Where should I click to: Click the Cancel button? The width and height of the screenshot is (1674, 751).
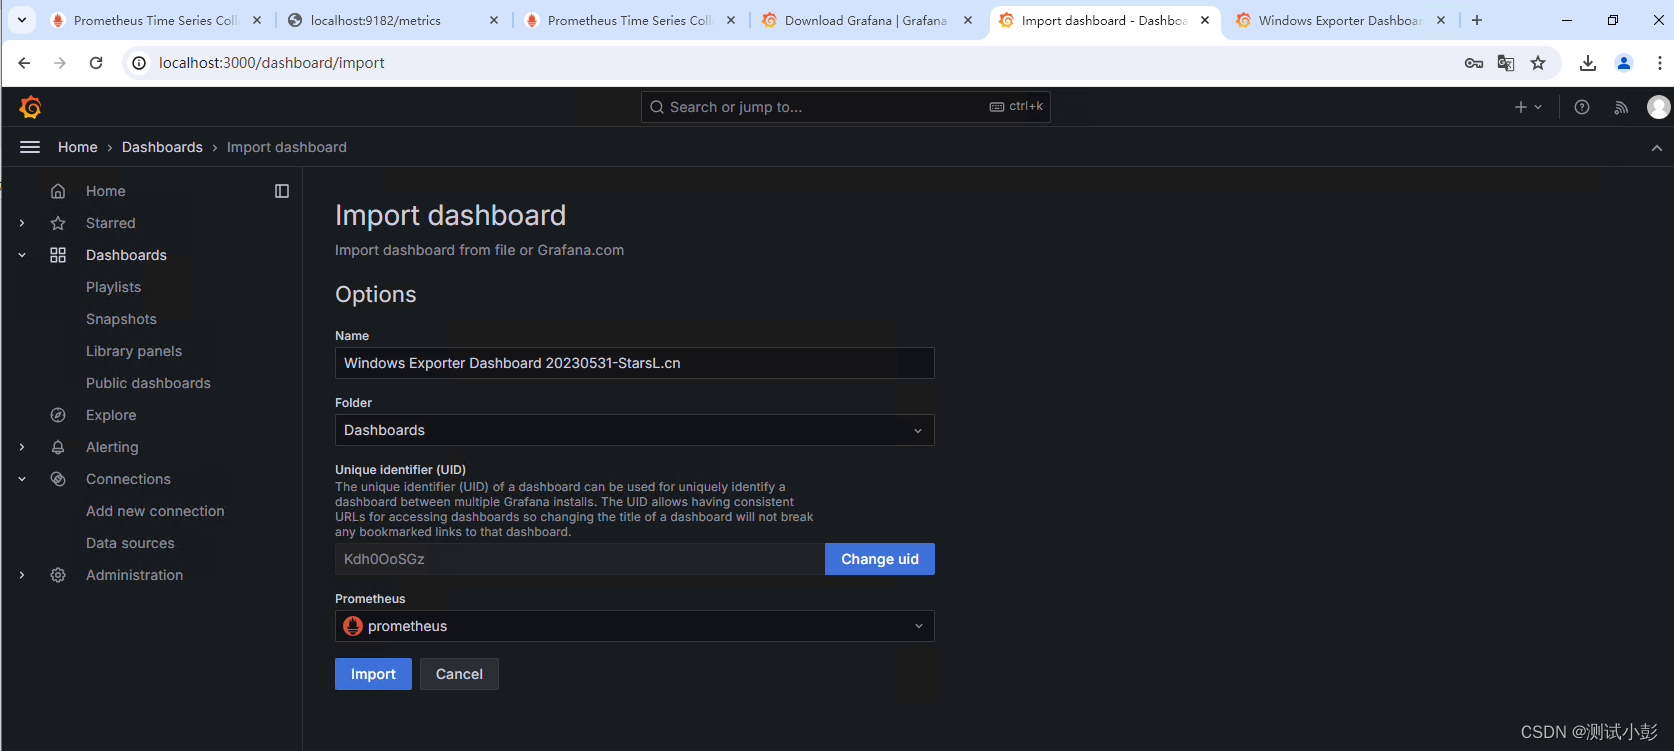click(459, 674)
